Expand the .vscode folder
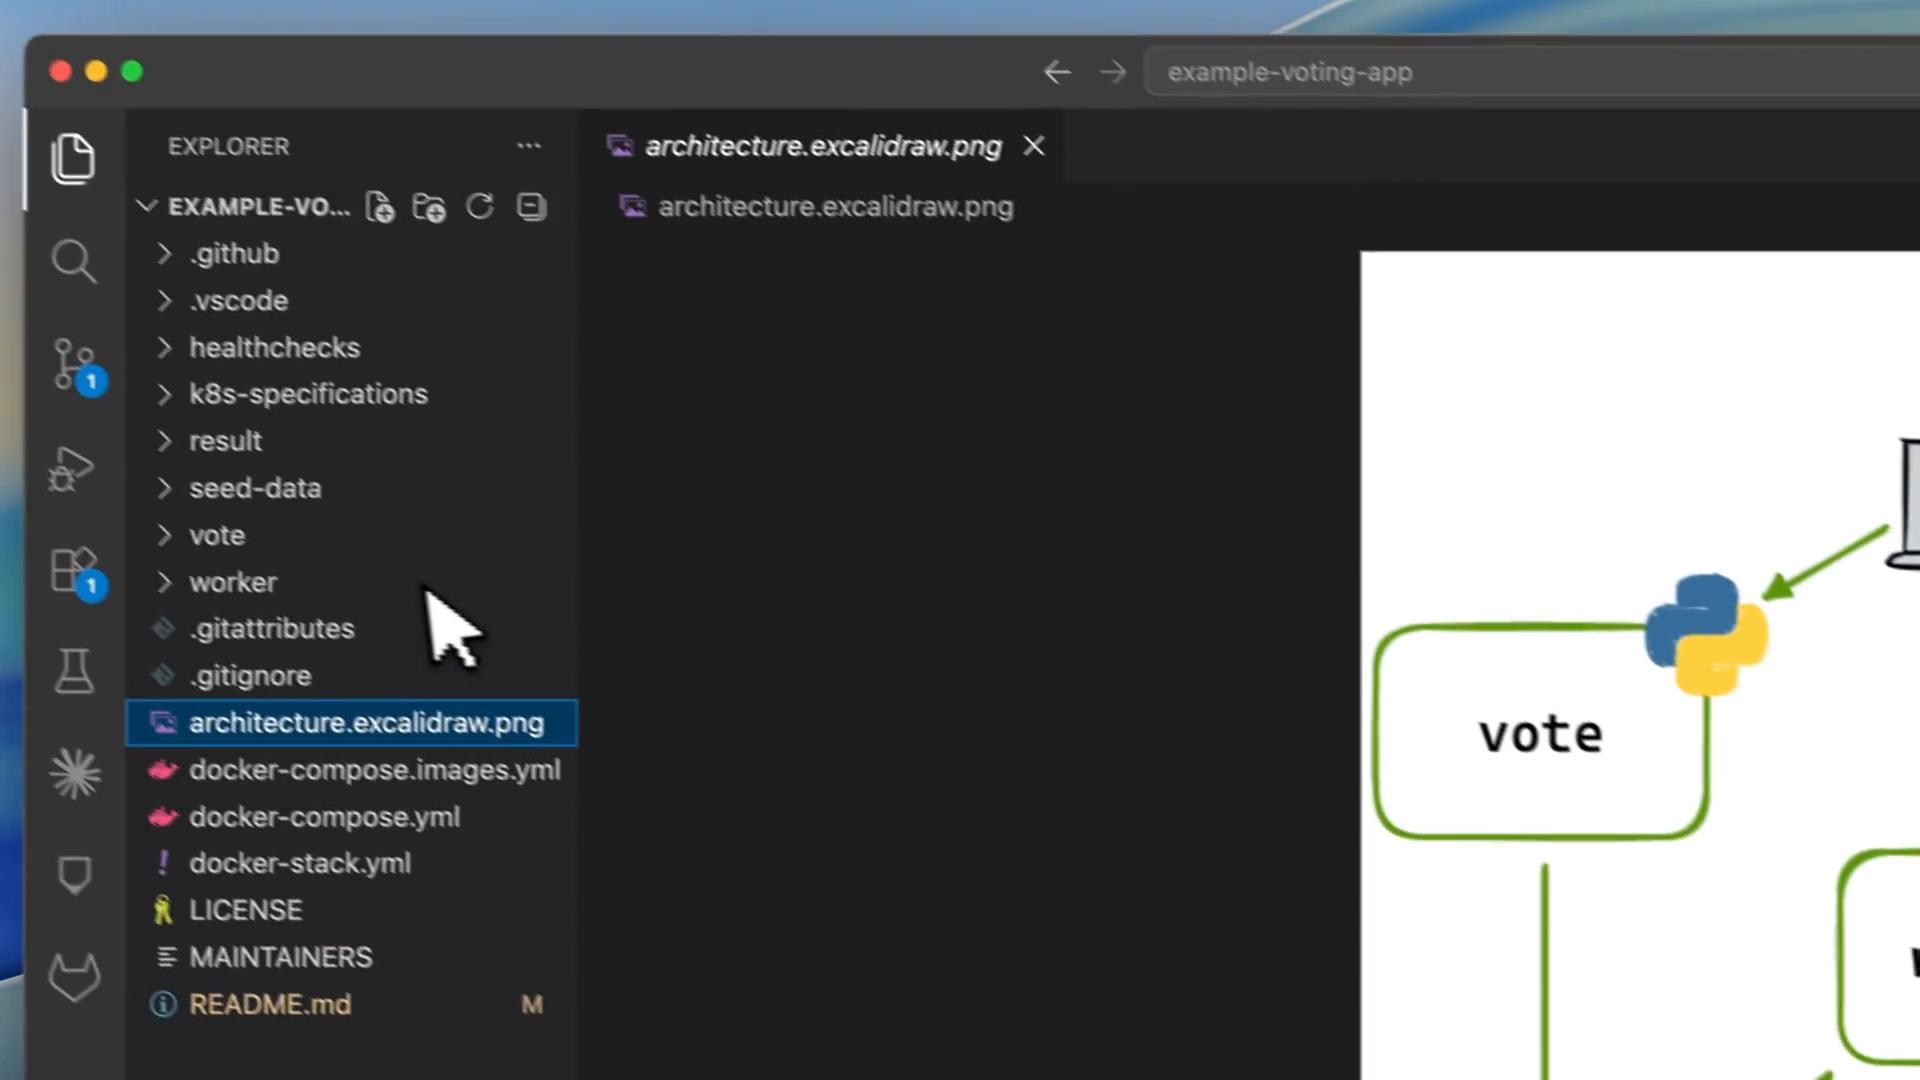Viewport: 1920px width, 1080px height. pos(351,301)
